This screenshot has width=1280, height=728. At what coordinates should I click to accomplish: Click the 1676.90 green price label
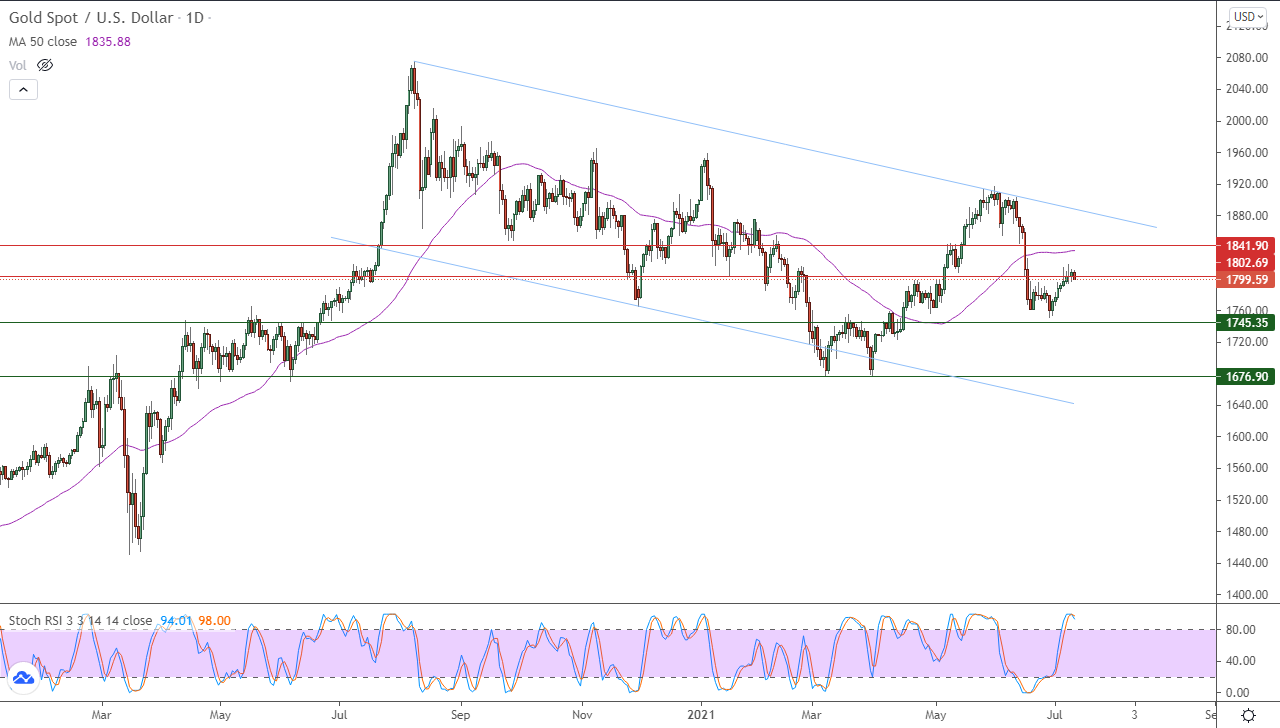click(1247, 376)
